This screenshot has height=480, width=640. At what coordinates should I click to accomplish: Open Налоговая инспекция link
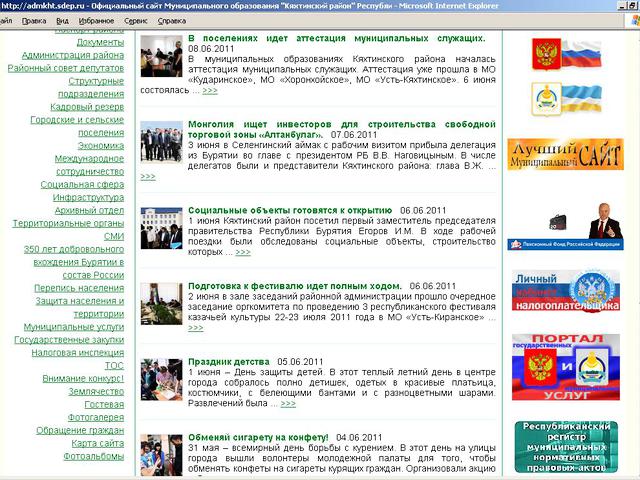78,353
